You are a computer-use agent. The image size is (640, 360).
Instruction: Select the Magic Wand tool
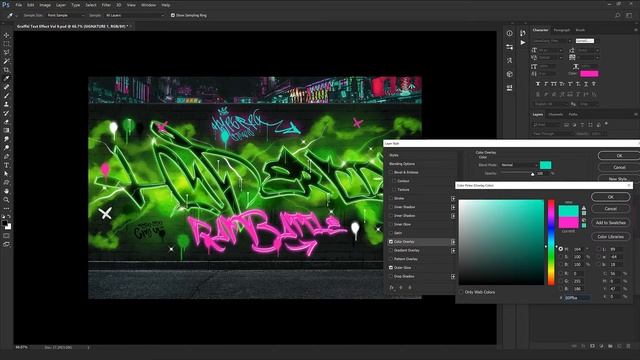tap(7, 61)
